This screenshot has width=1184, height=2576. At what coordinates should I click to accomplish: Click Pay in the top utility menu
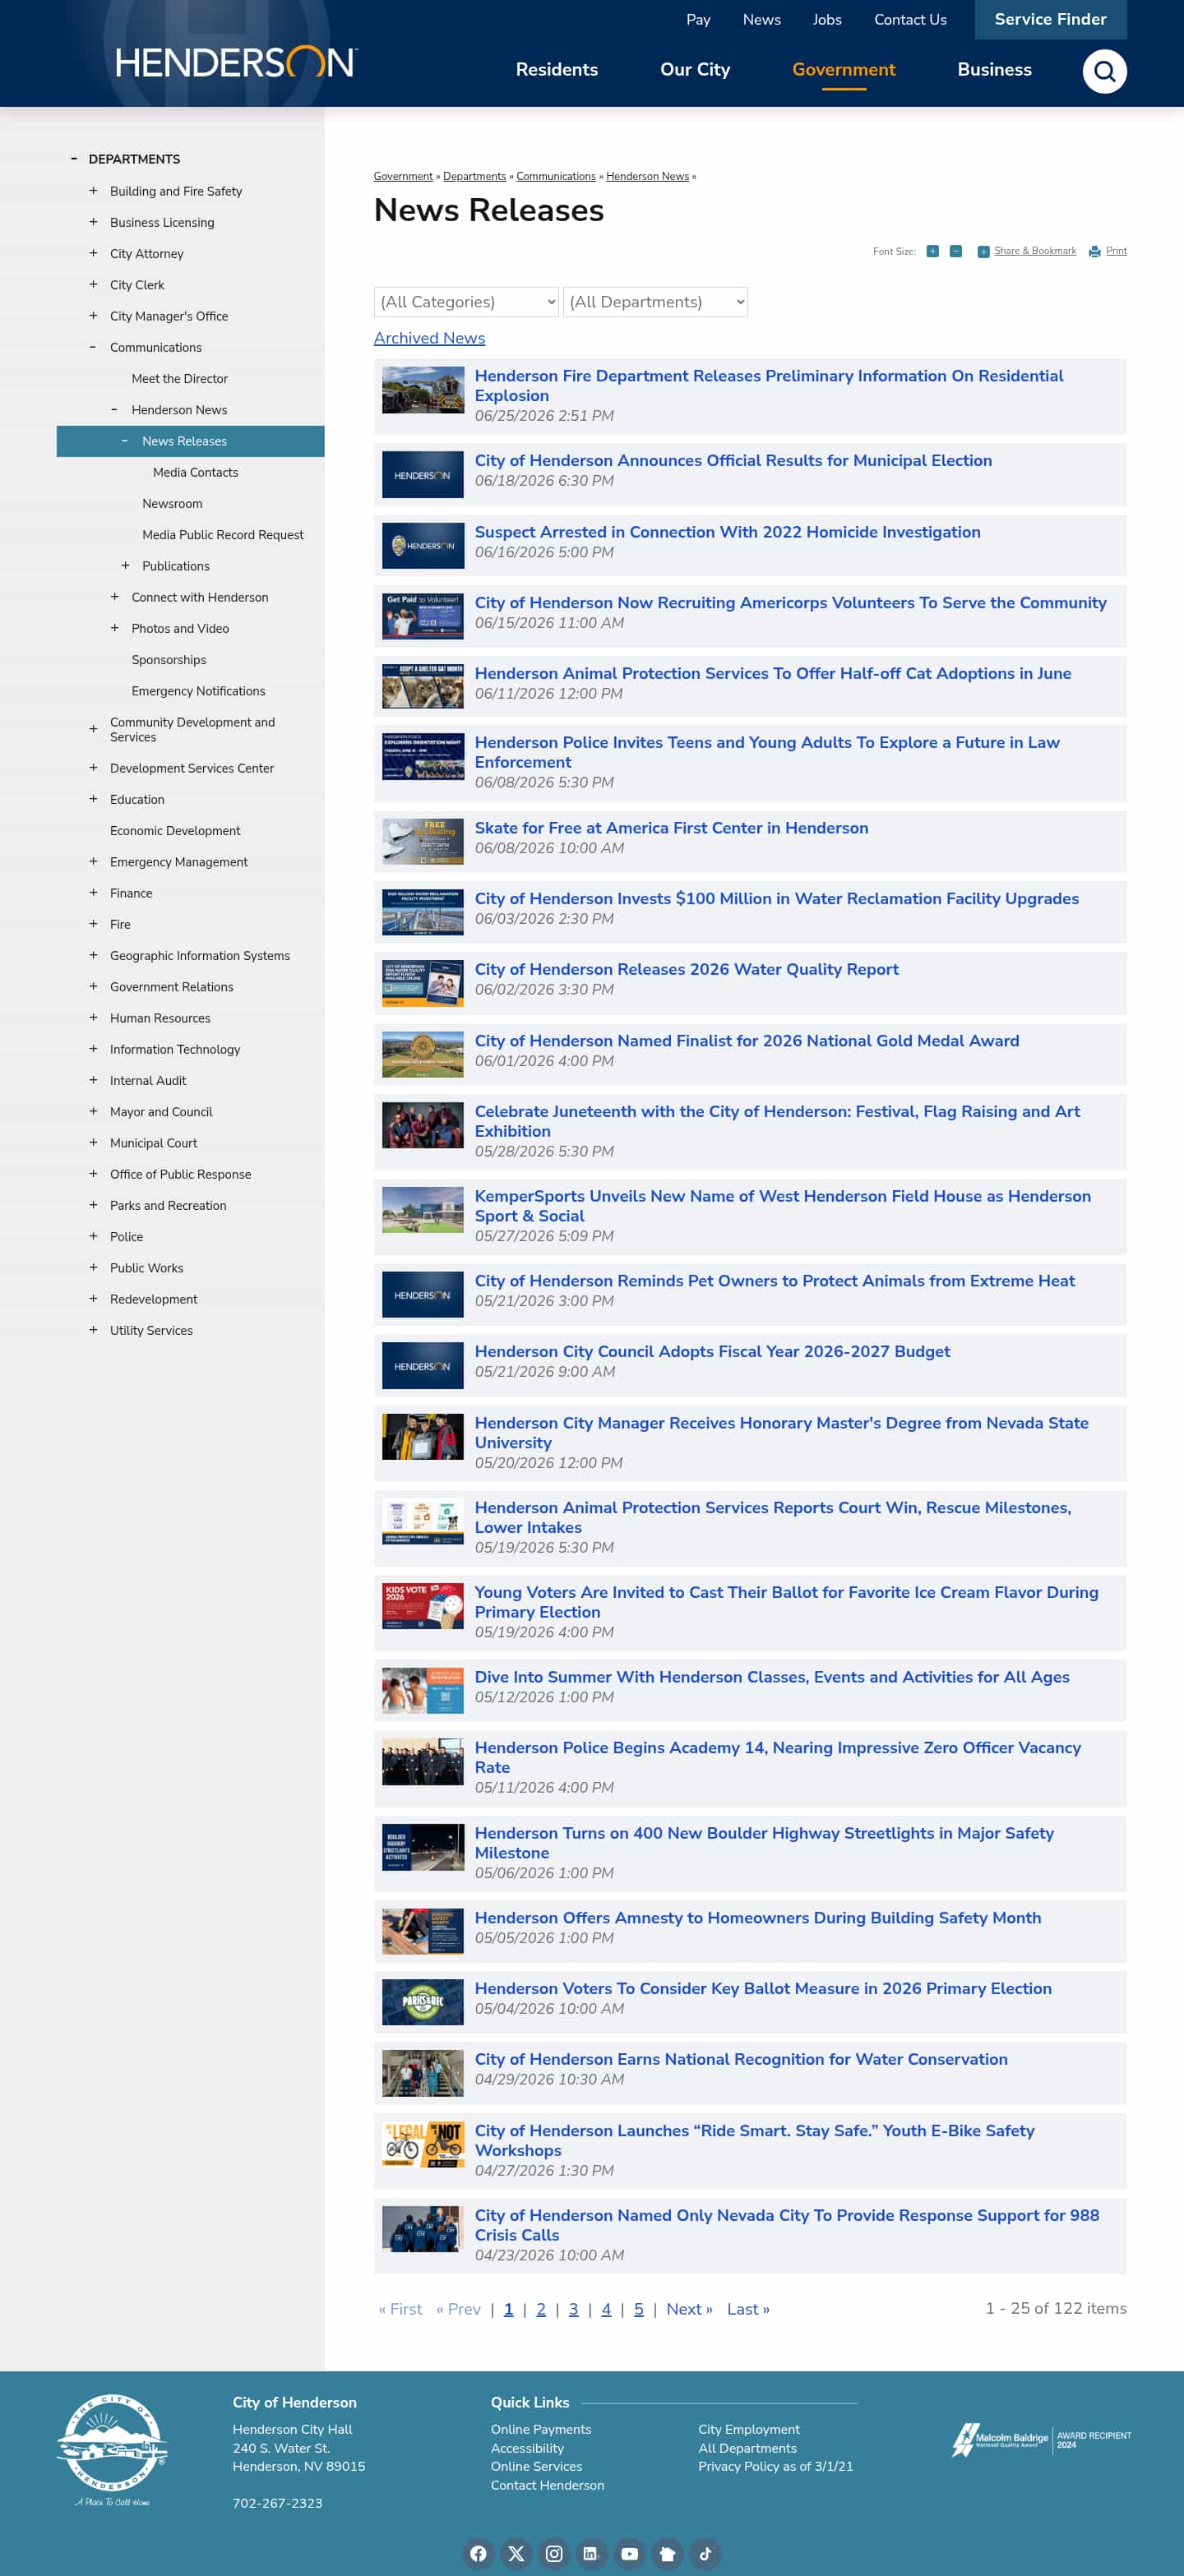coord(698,20)
